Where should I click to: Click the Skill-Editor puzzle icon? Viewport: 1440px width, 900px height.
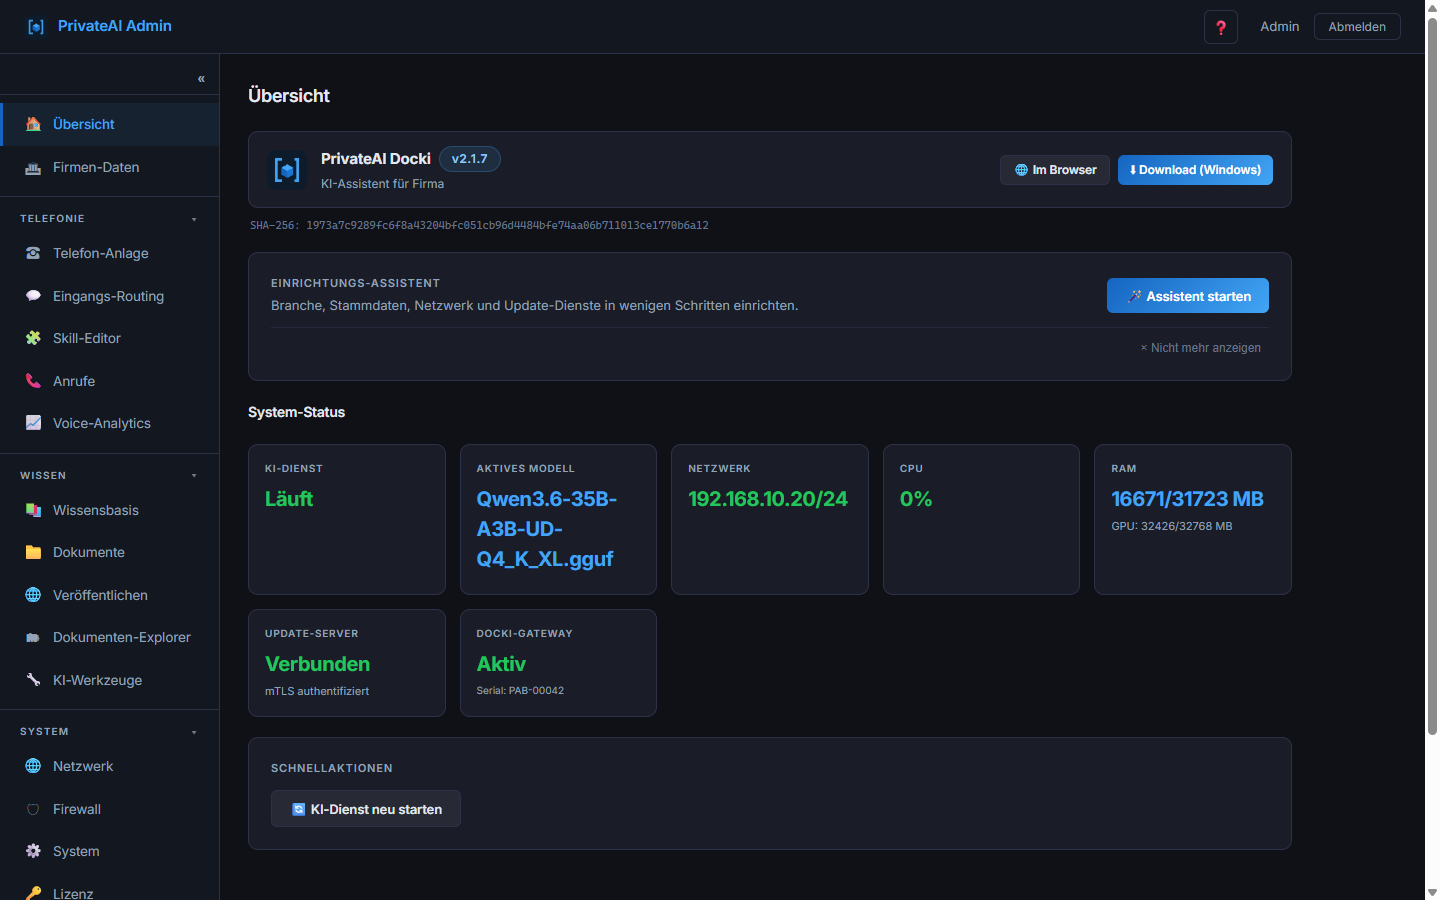tap(33, 338)
